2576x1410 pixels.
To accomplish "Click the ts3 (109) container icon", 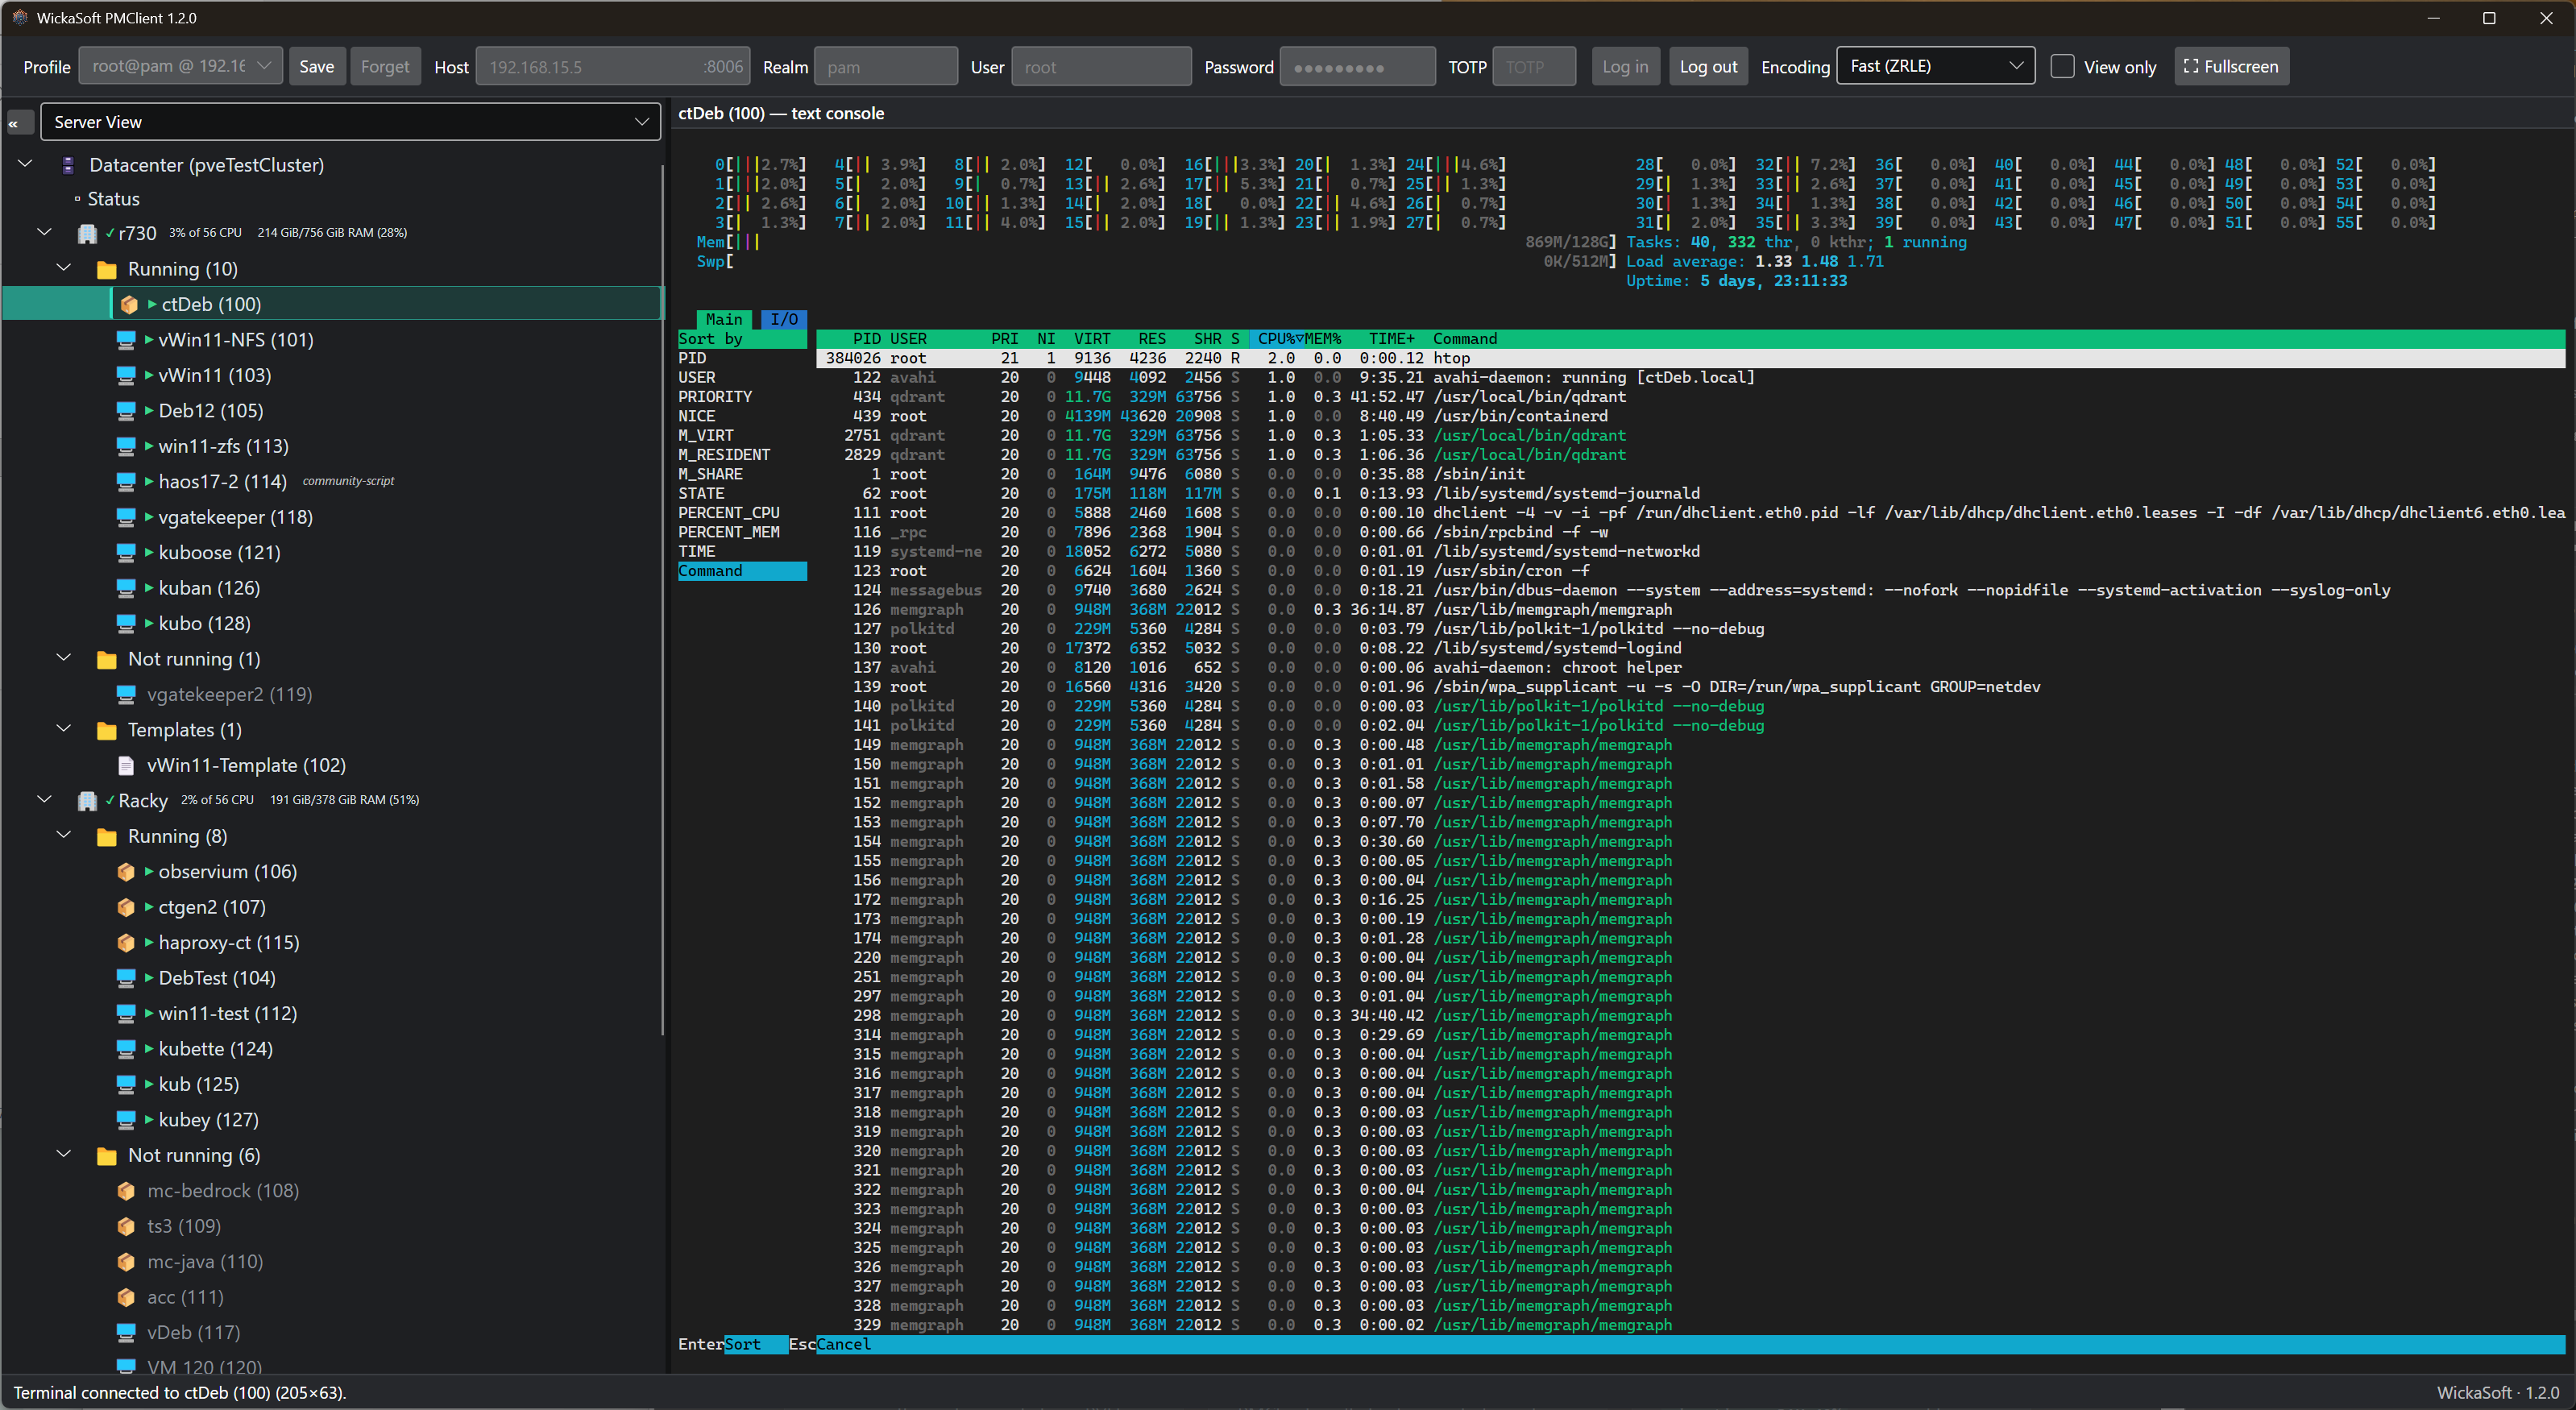I will coord(126,1226).
